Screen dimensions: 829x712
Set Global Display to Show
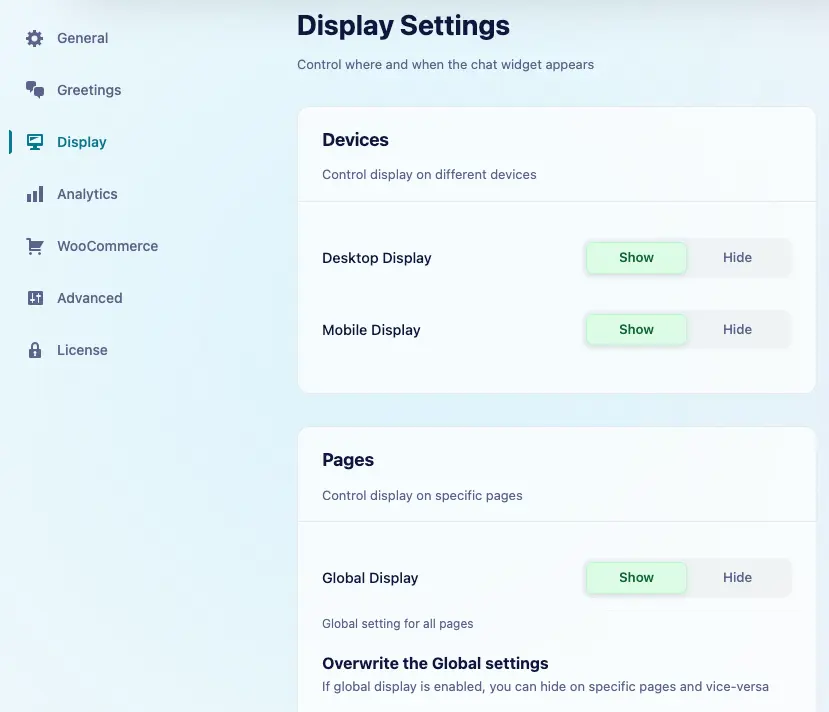(x=636, y=577)
